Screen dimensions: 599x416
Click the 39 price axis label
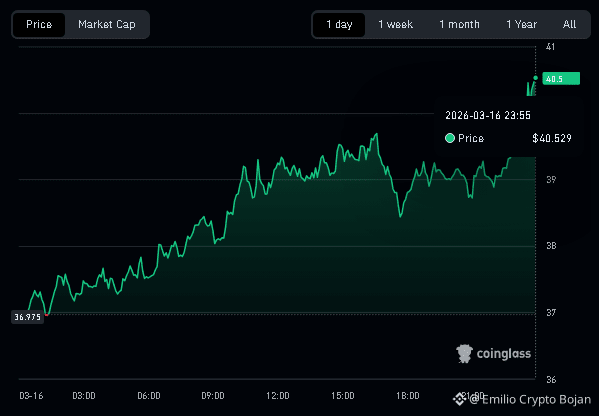551,180
